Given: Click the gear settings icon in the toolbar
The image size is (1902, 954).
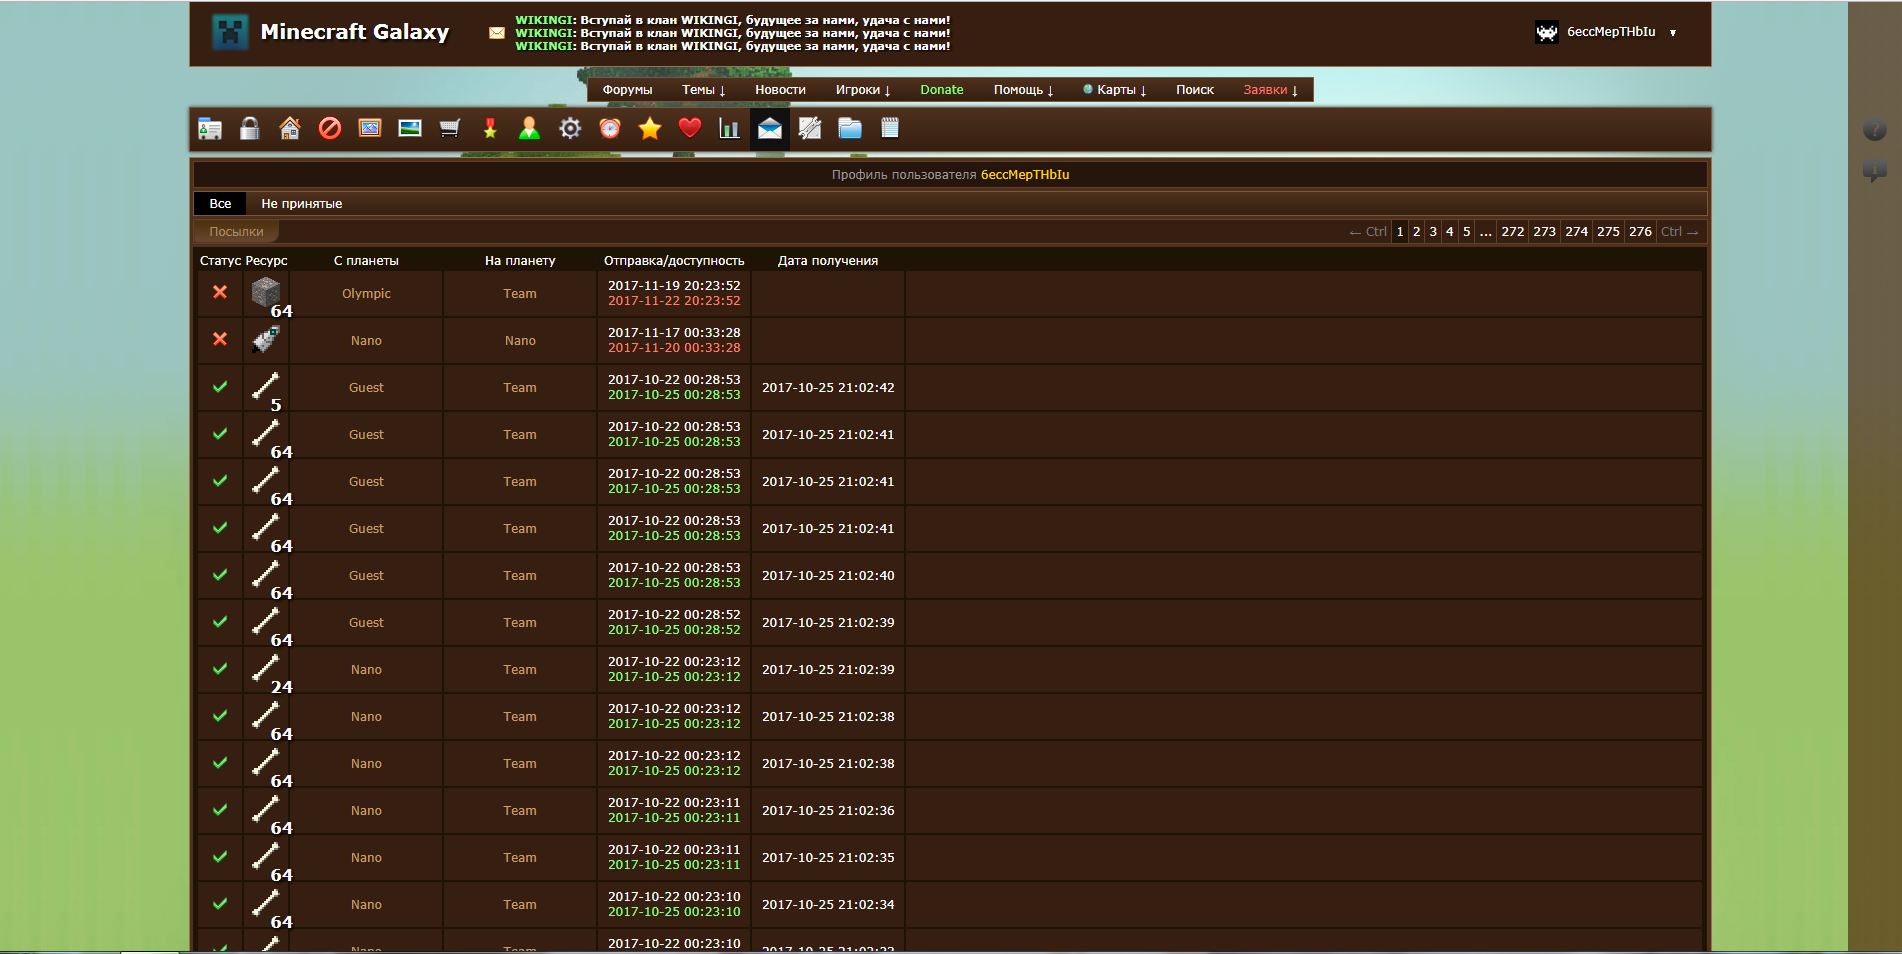Looking at the screenshot, I should coord(570,129).
